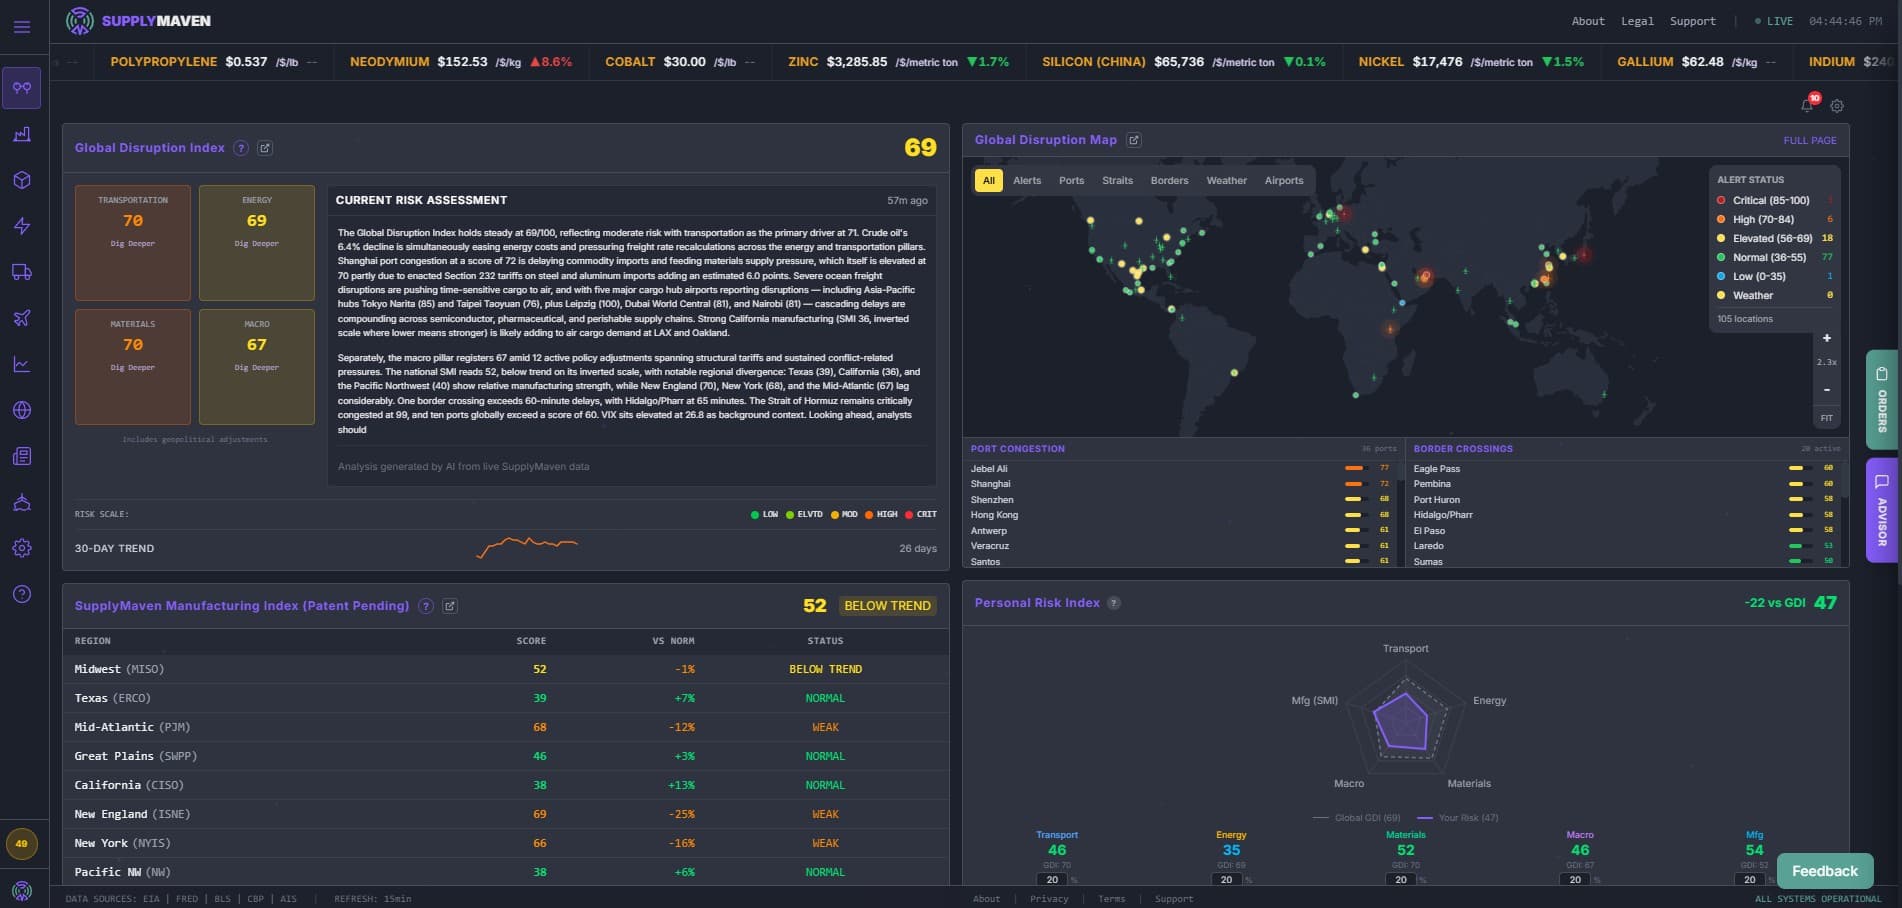Toggle Critical (85-100) alert legend filter

click(1776, 201)
